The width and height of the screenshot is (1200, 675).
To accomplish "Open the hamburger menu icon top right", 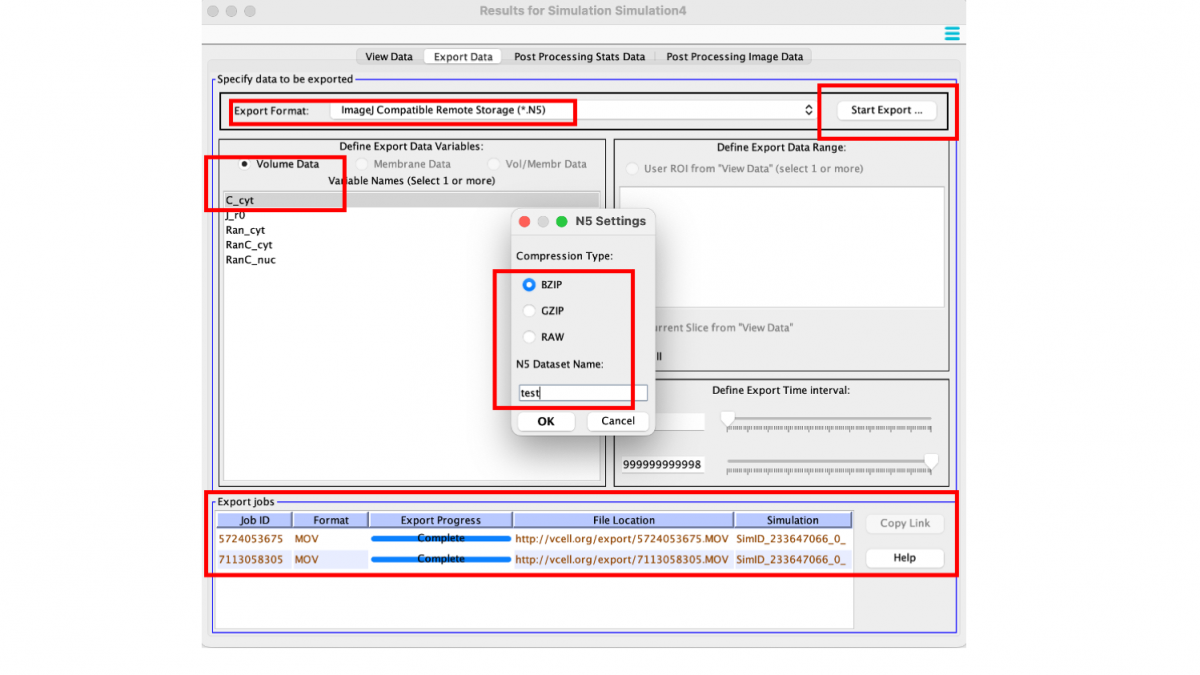I will pos(951,33).
